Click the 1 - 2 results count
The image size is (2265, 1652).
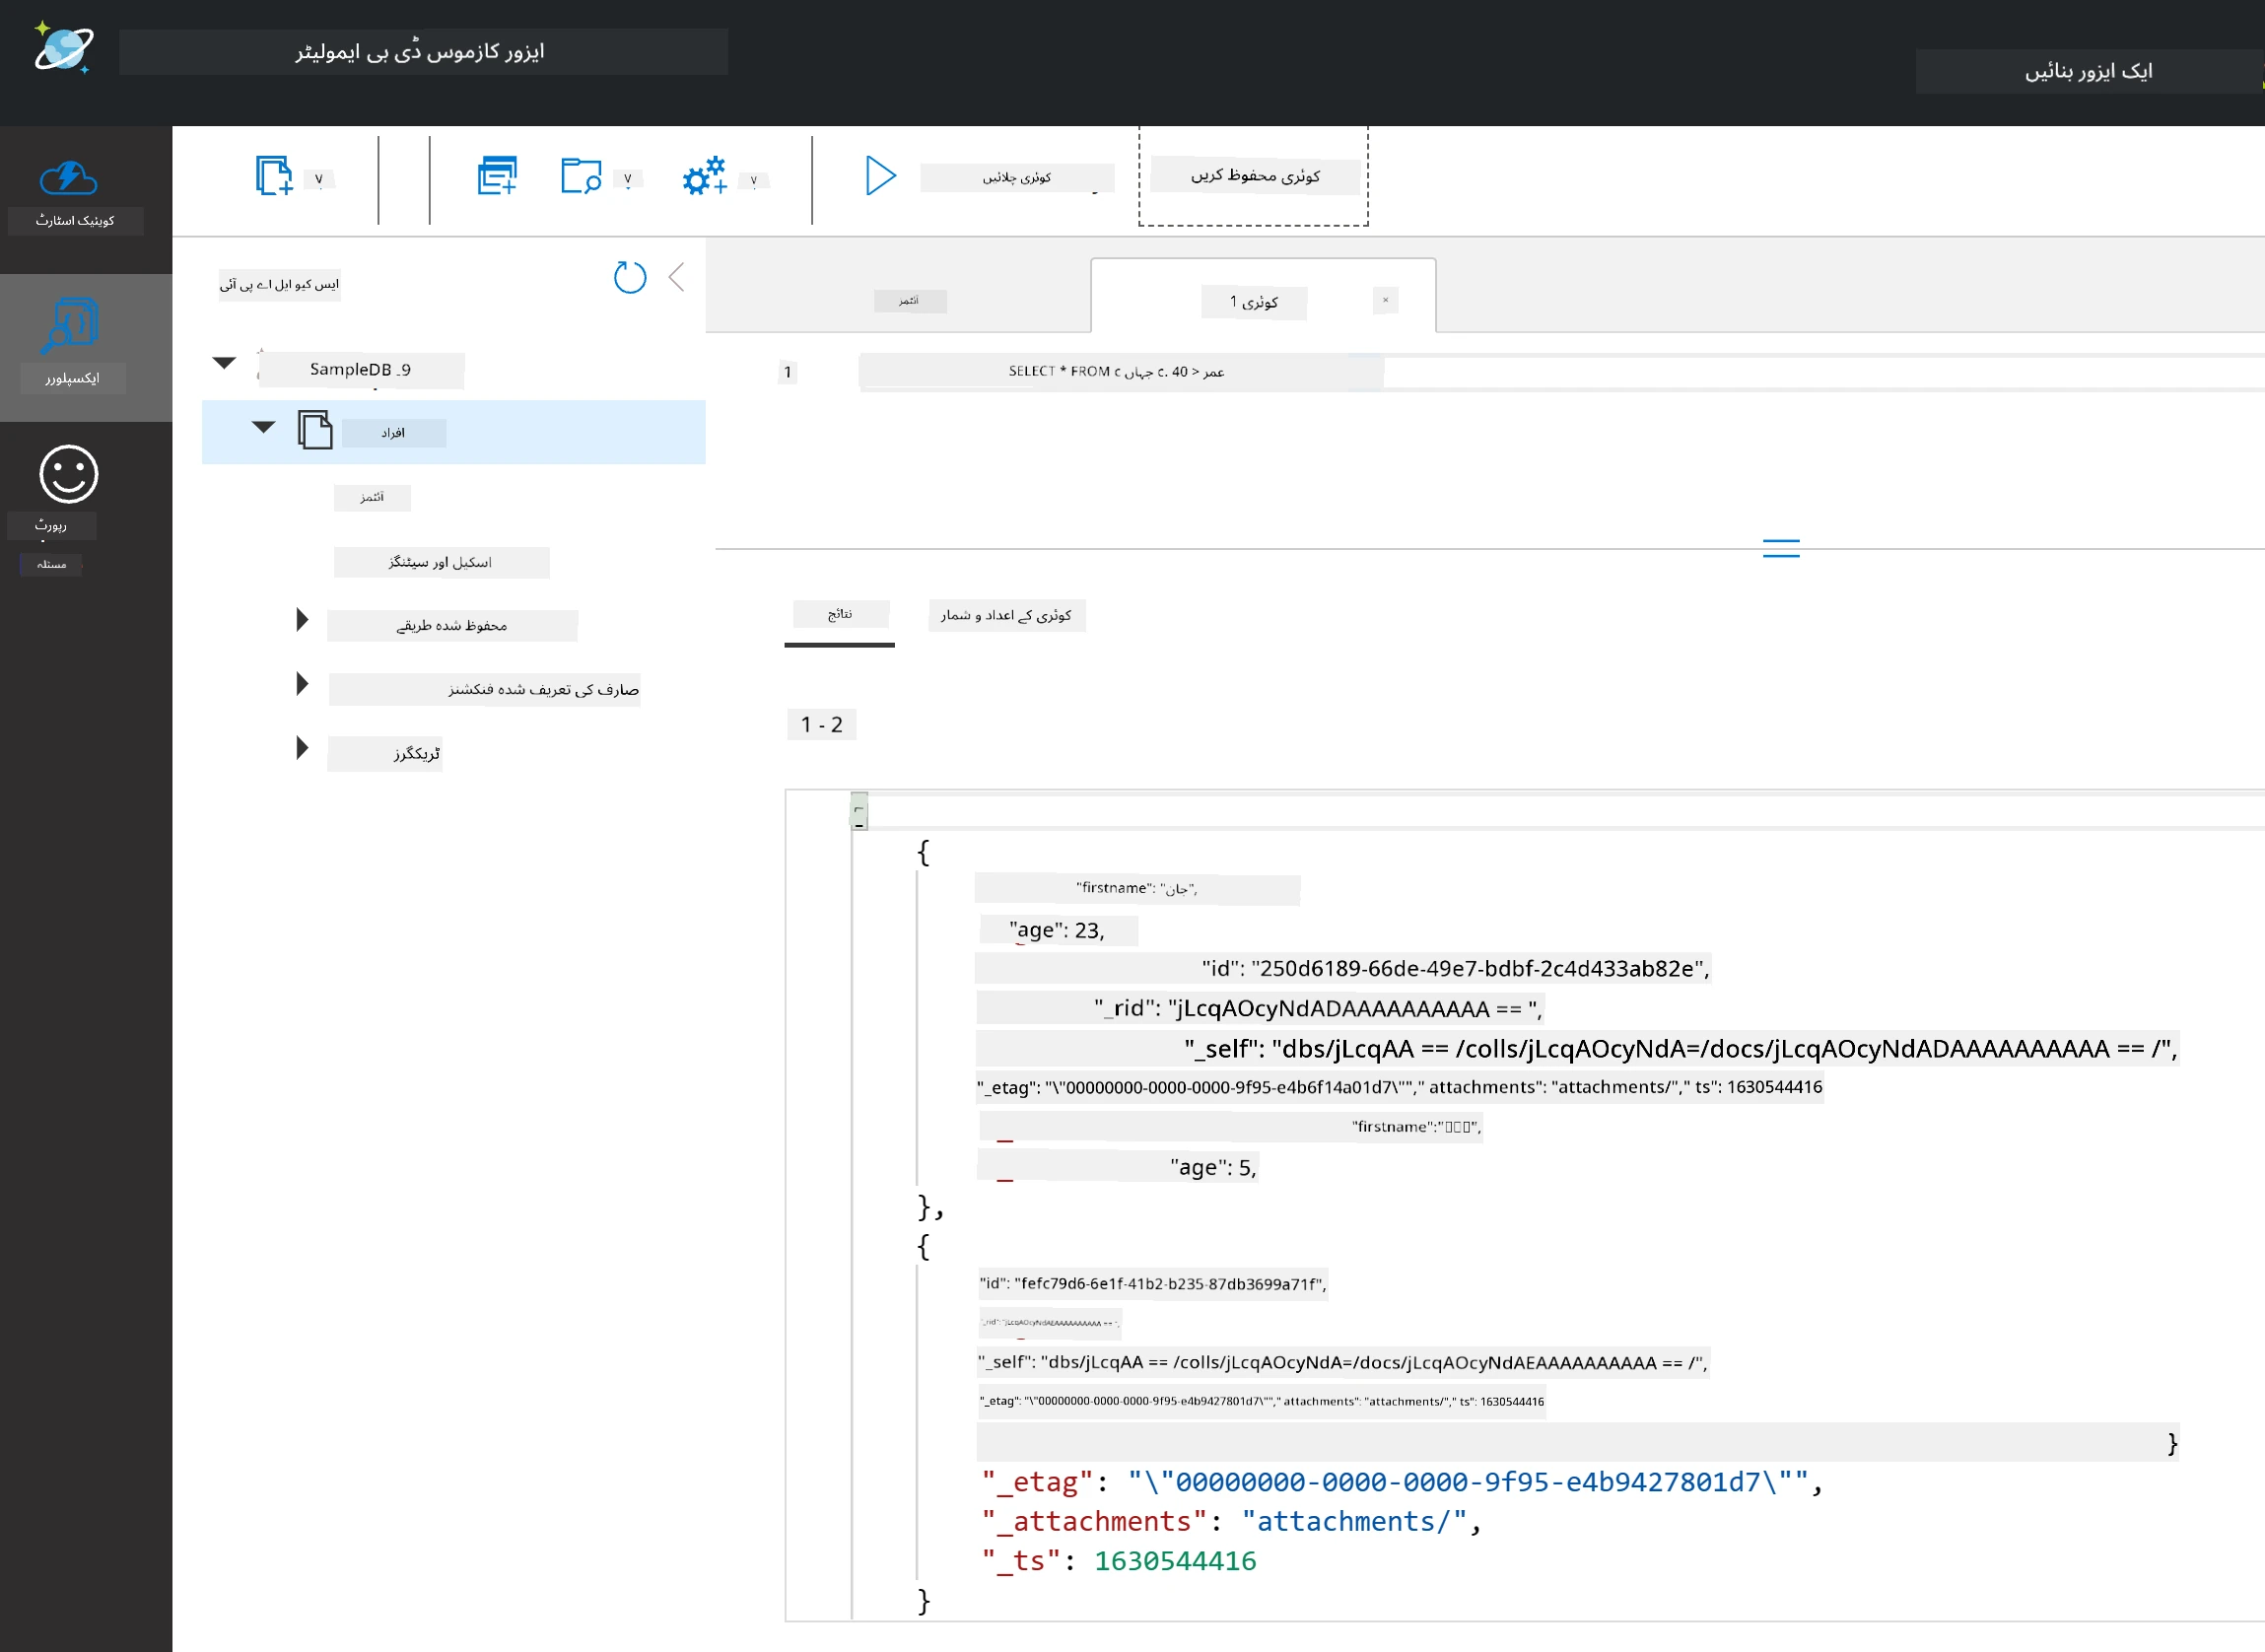[x=821, y=724]
